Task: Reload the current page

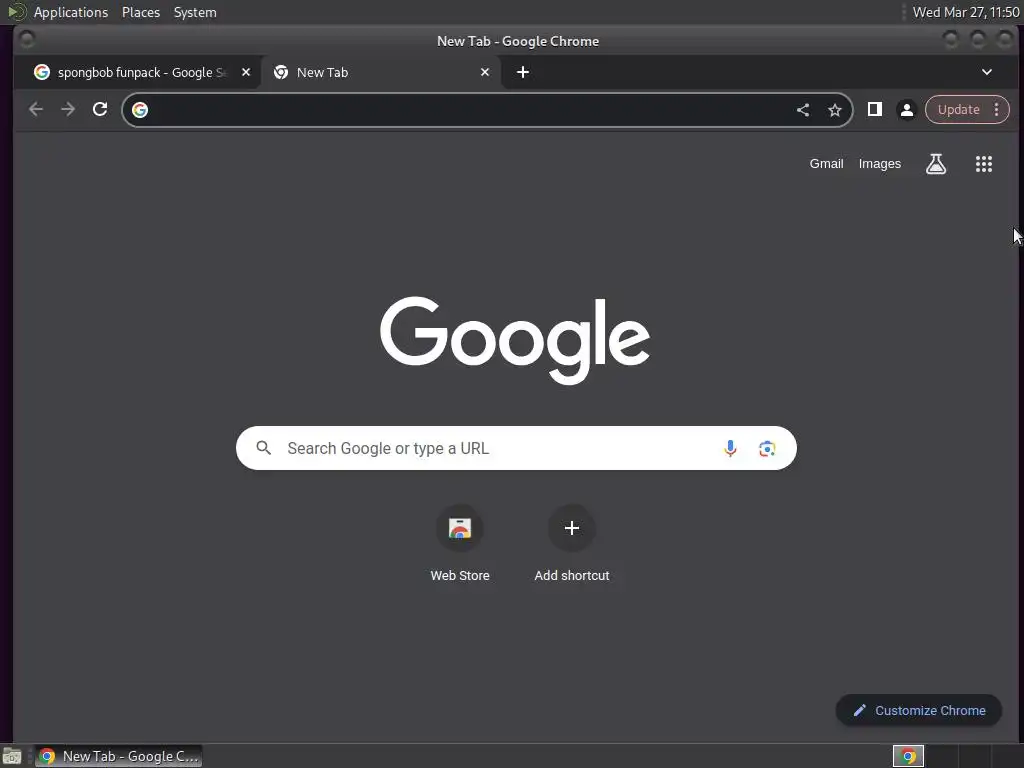Action: (x=100, y=109)
